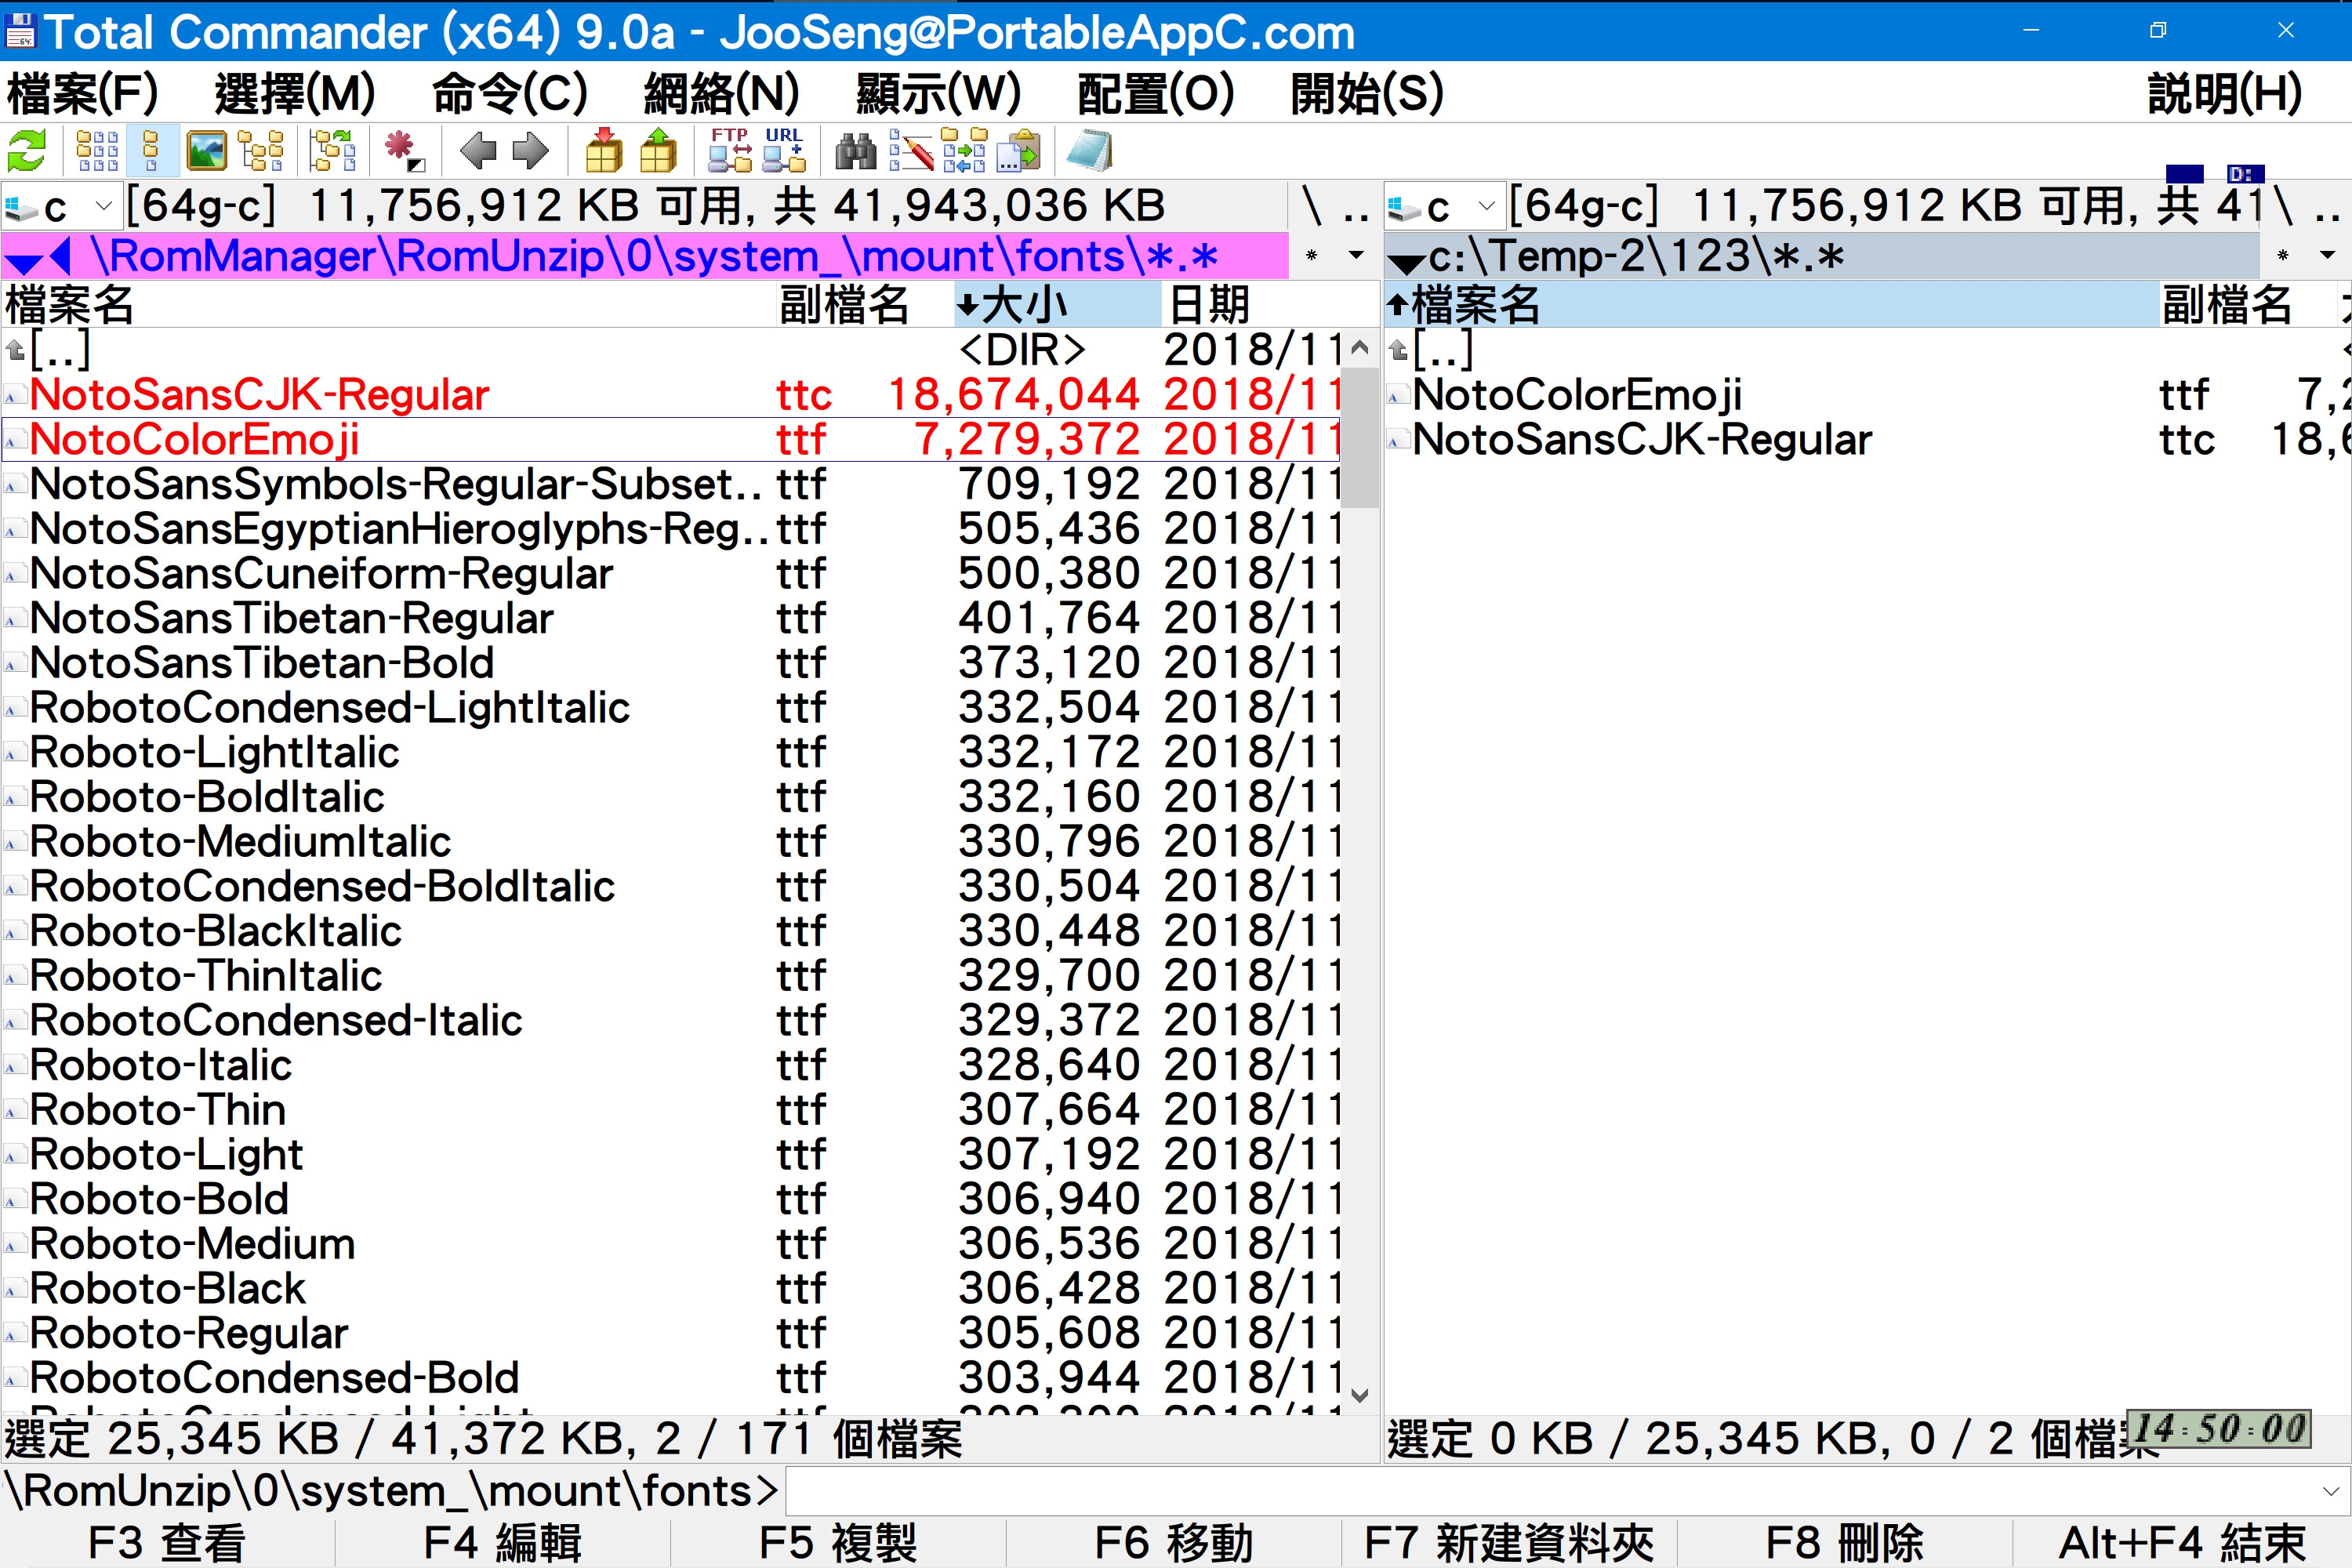This screenshot has height=1568, width=2352.
Task: Go back with the left arrow icon
Action: coord(478,152)
